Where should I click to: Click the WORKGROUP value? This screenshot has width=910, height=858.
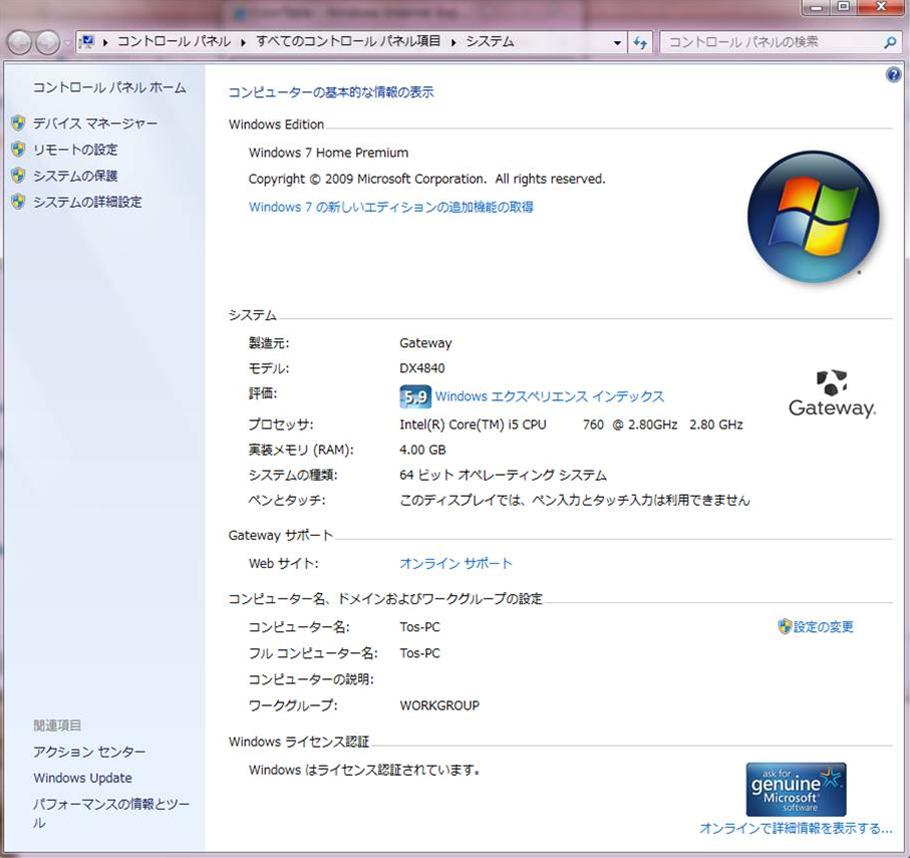click(439, 706)
